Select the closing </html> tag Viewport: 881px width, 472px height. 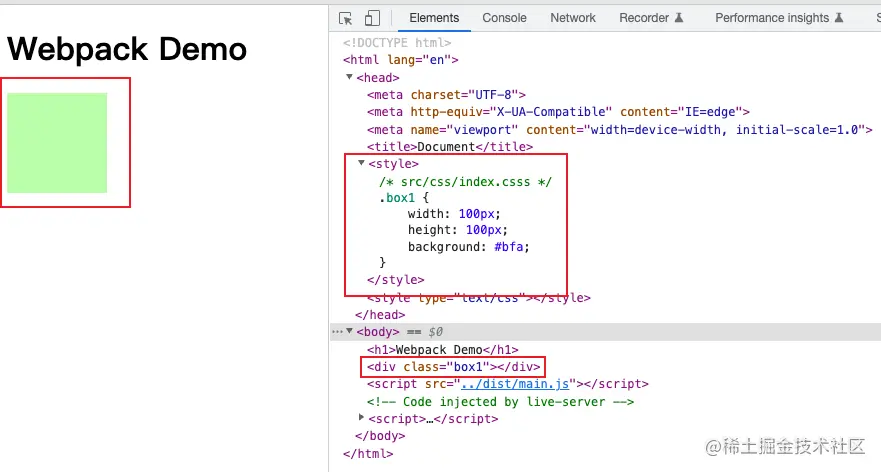click(x=368, y=453)
